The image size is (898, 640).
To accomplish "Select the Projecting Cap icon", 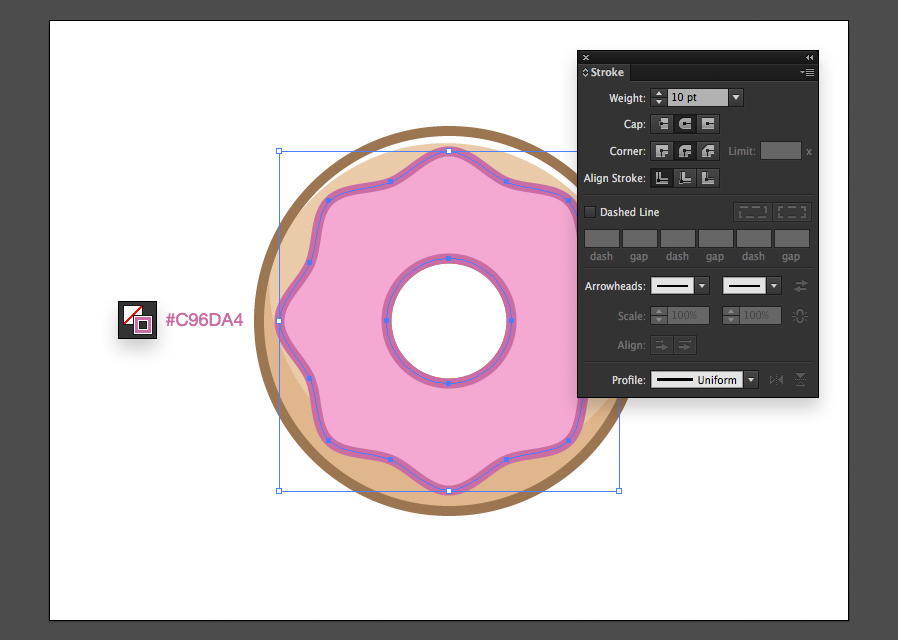I will click(708, 124).
